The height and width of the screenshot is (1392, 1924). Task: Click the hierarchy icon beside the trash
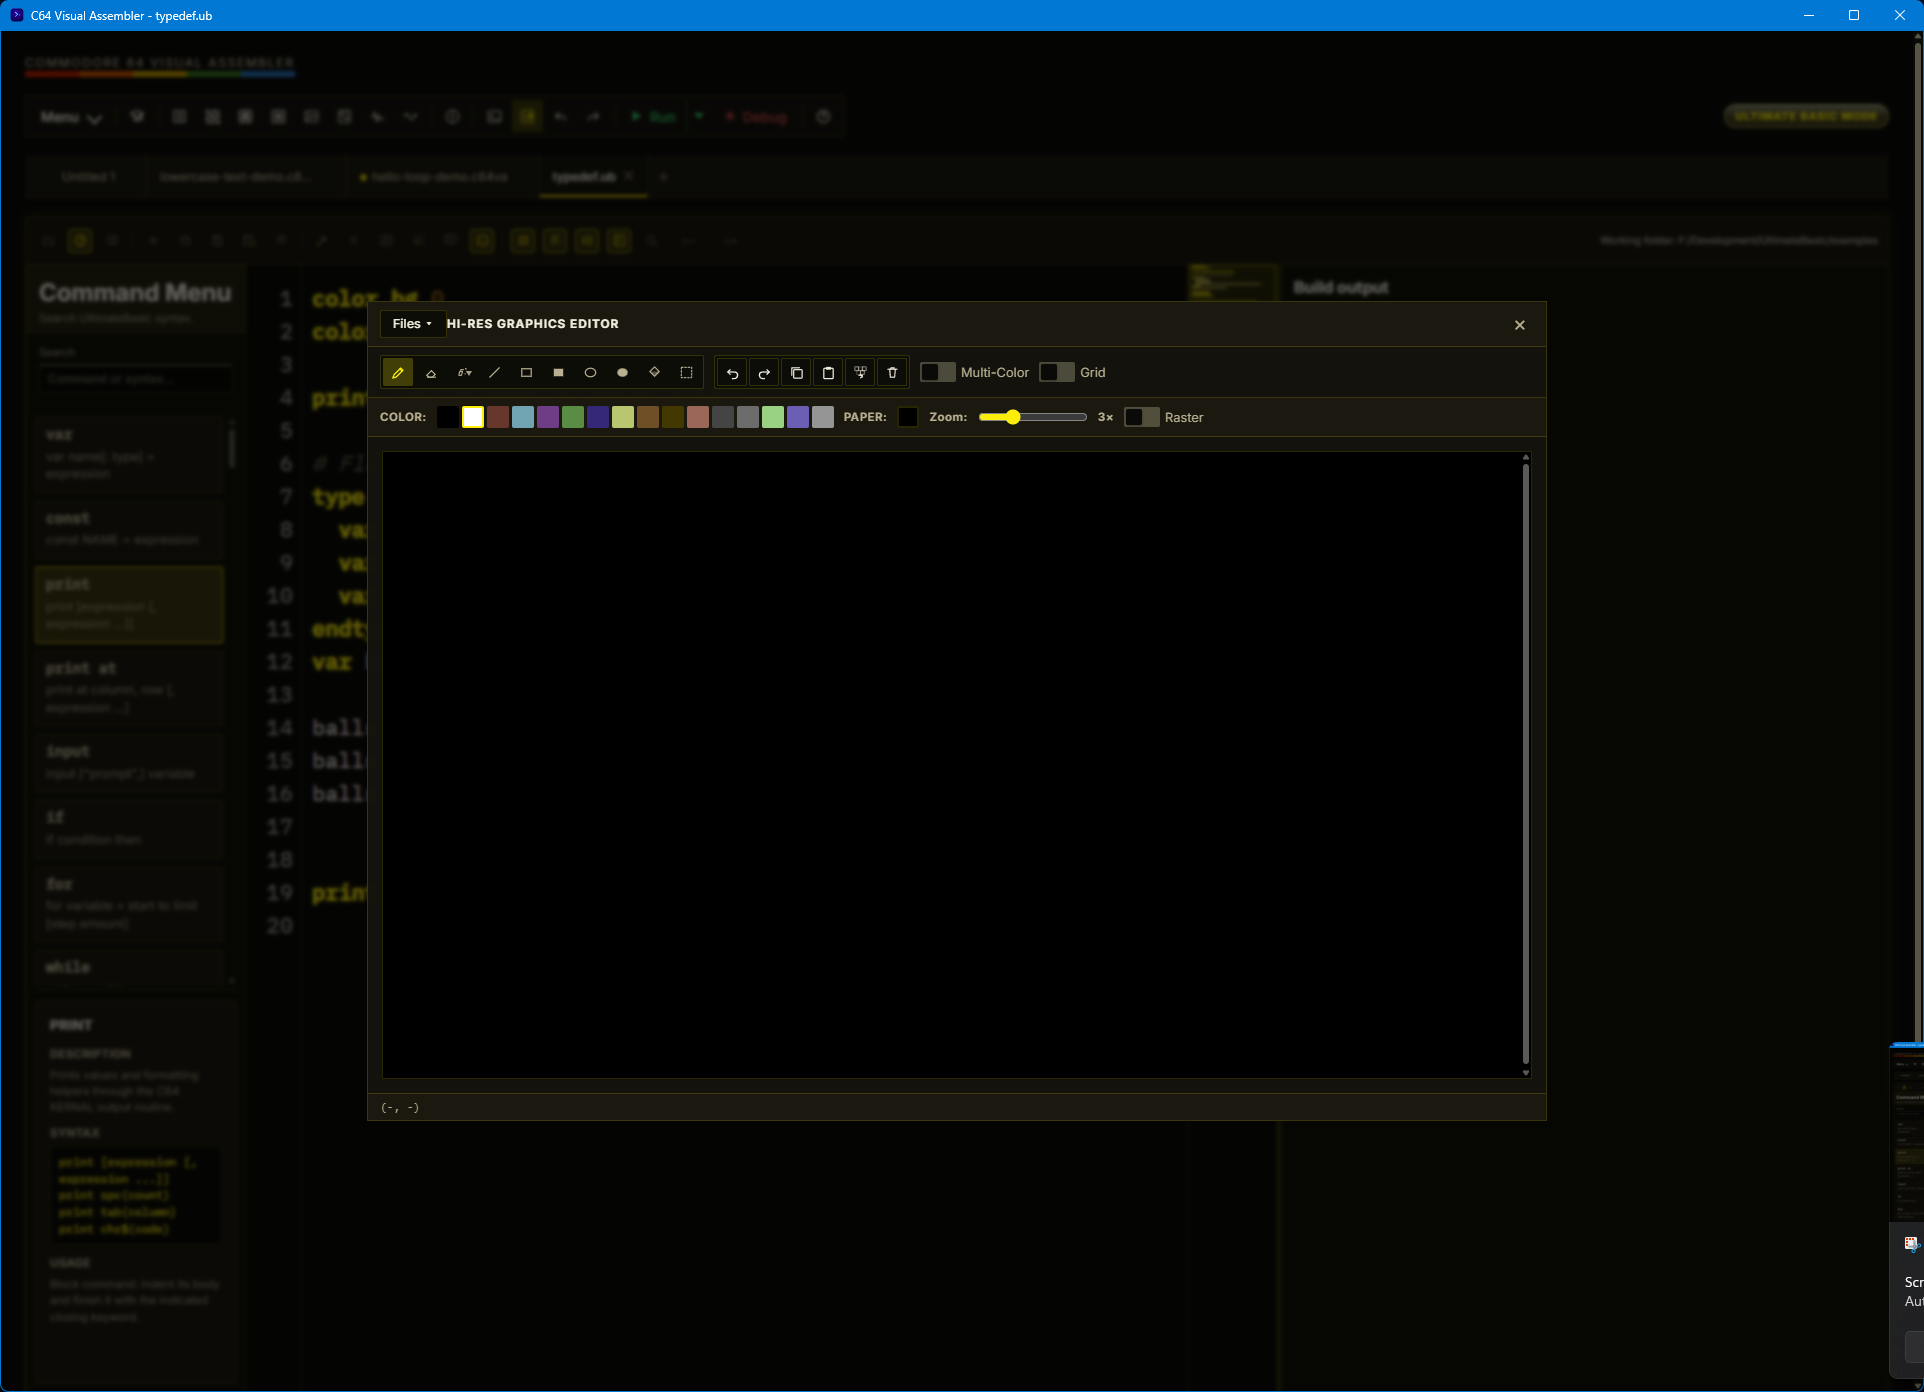860,373
